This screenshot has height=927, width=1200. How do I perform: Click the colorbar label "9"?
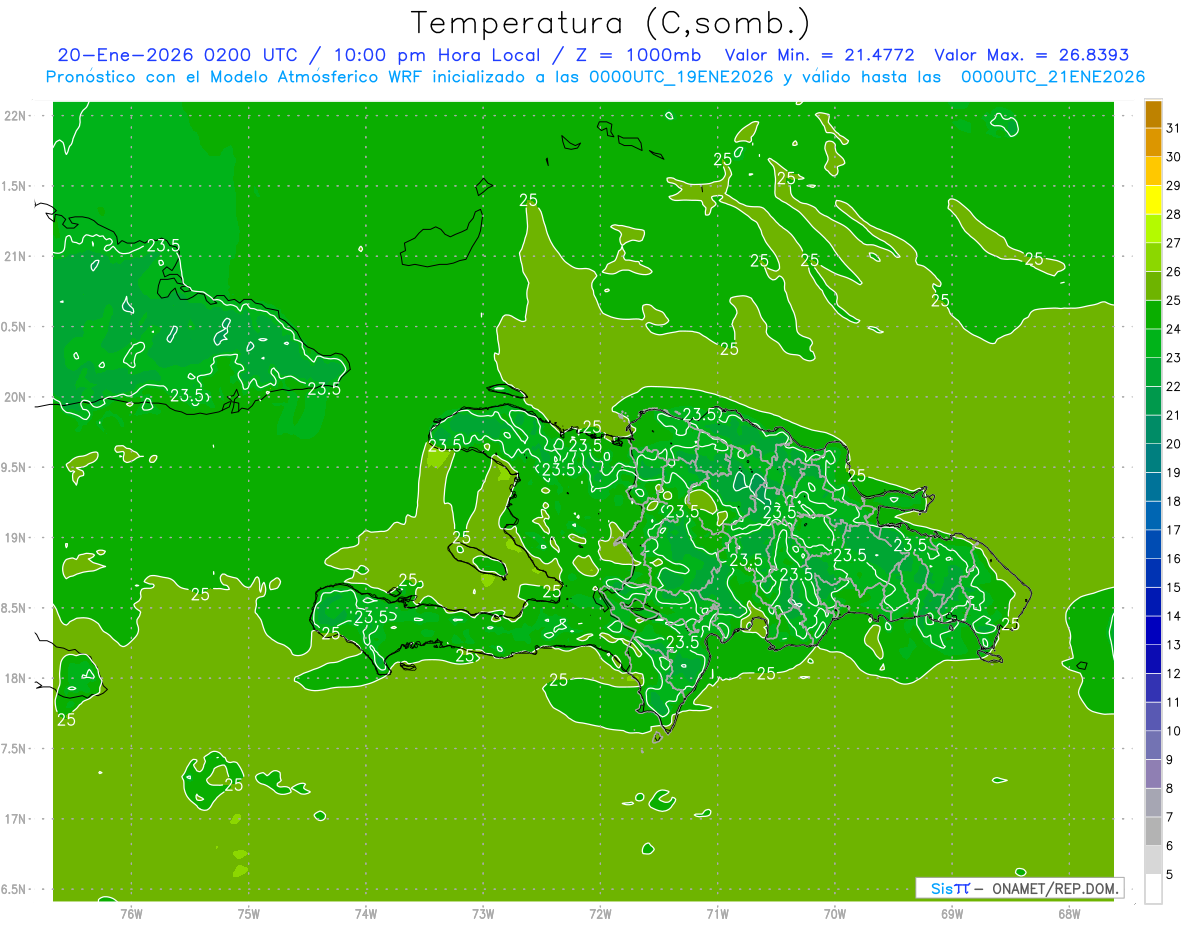coord(1170,760)
